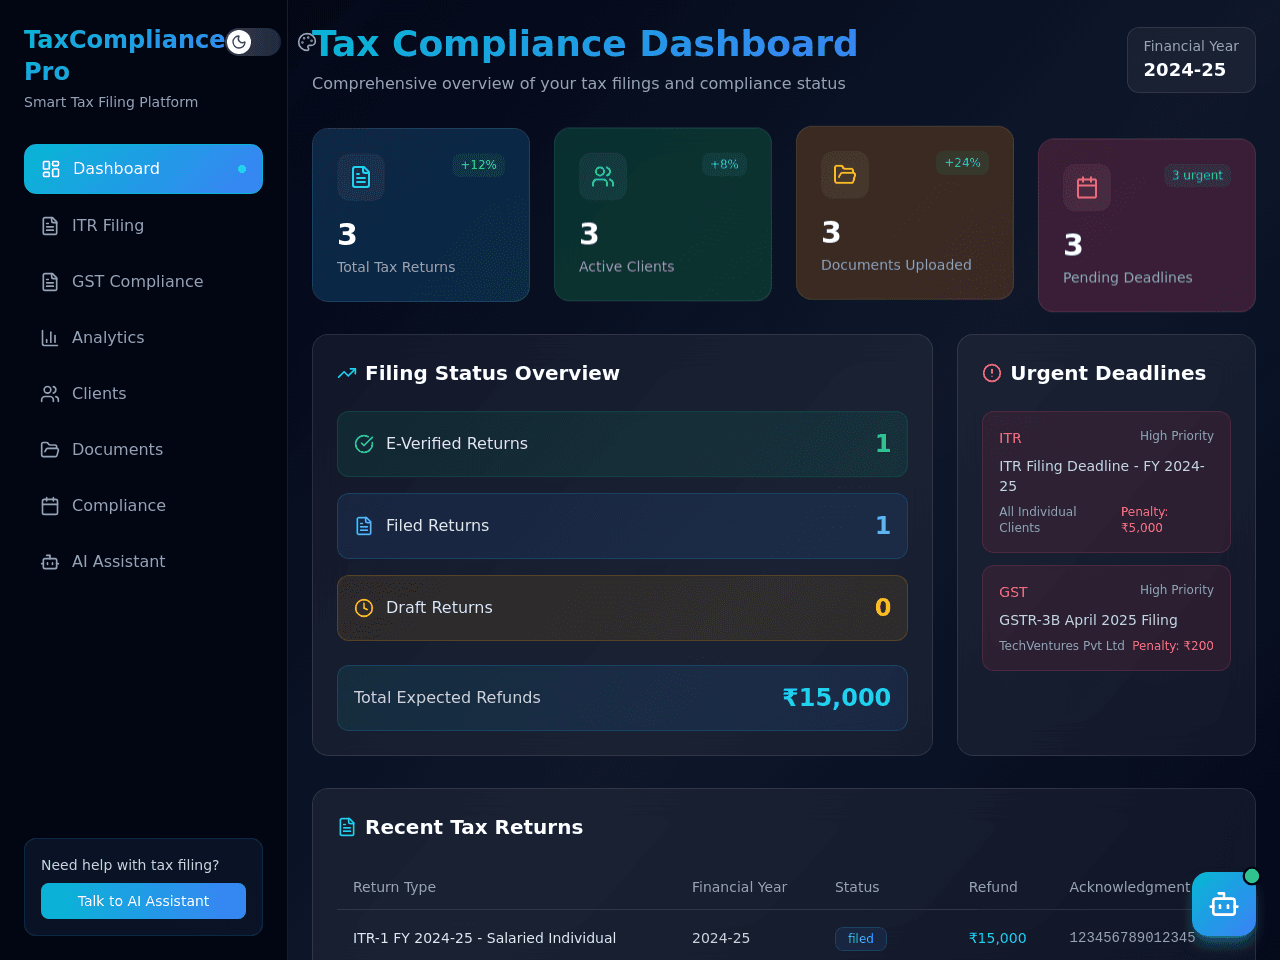Click the Active Clients users icon

[603, 177]
